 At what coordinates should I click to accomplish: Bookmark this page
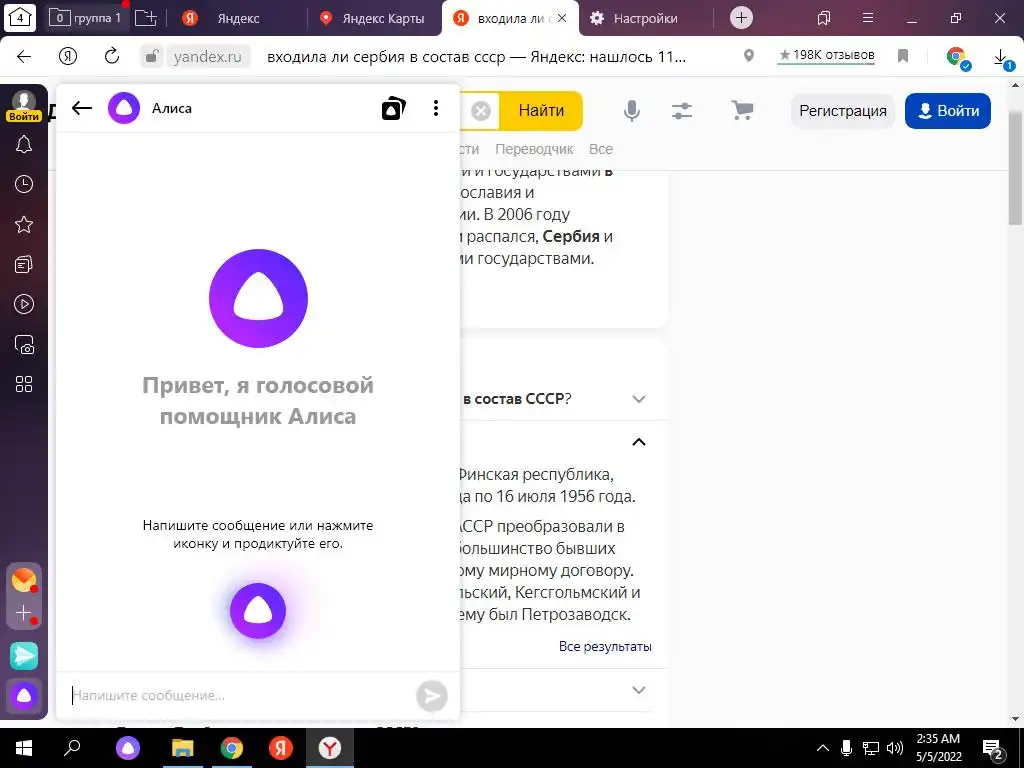pyautogui.click(x=903, y=56)
